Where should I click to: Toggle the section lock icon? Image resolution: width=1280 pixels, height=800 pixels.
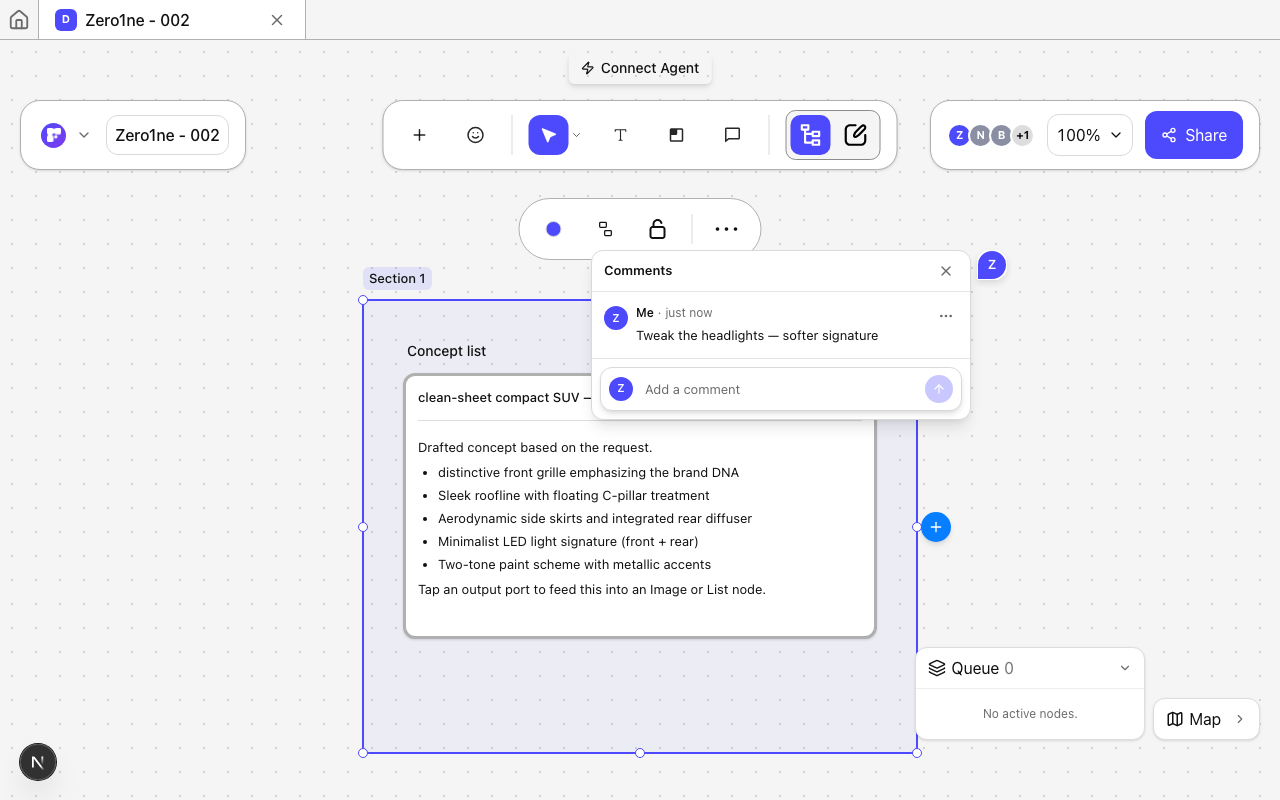pos(657,229)
